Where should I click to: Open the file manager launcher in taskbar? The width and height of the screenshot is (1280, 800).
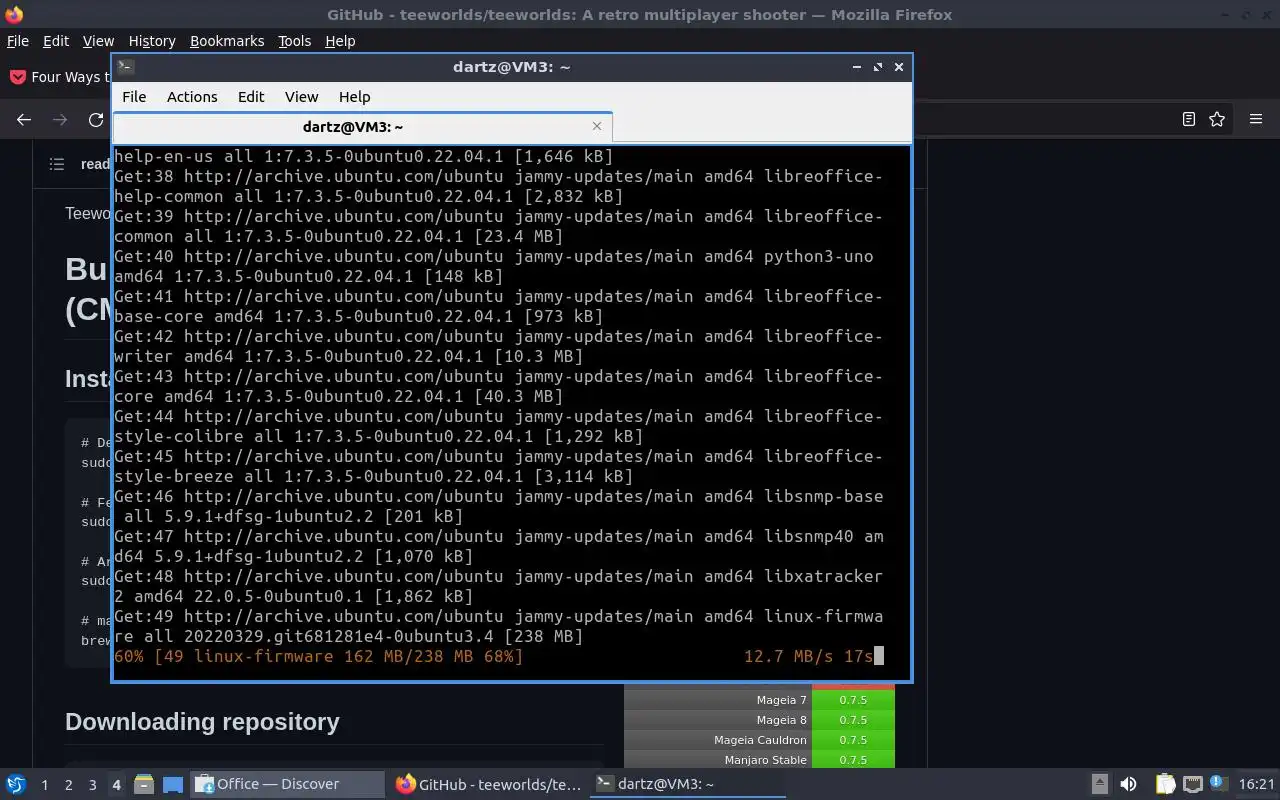coord(143,784)
